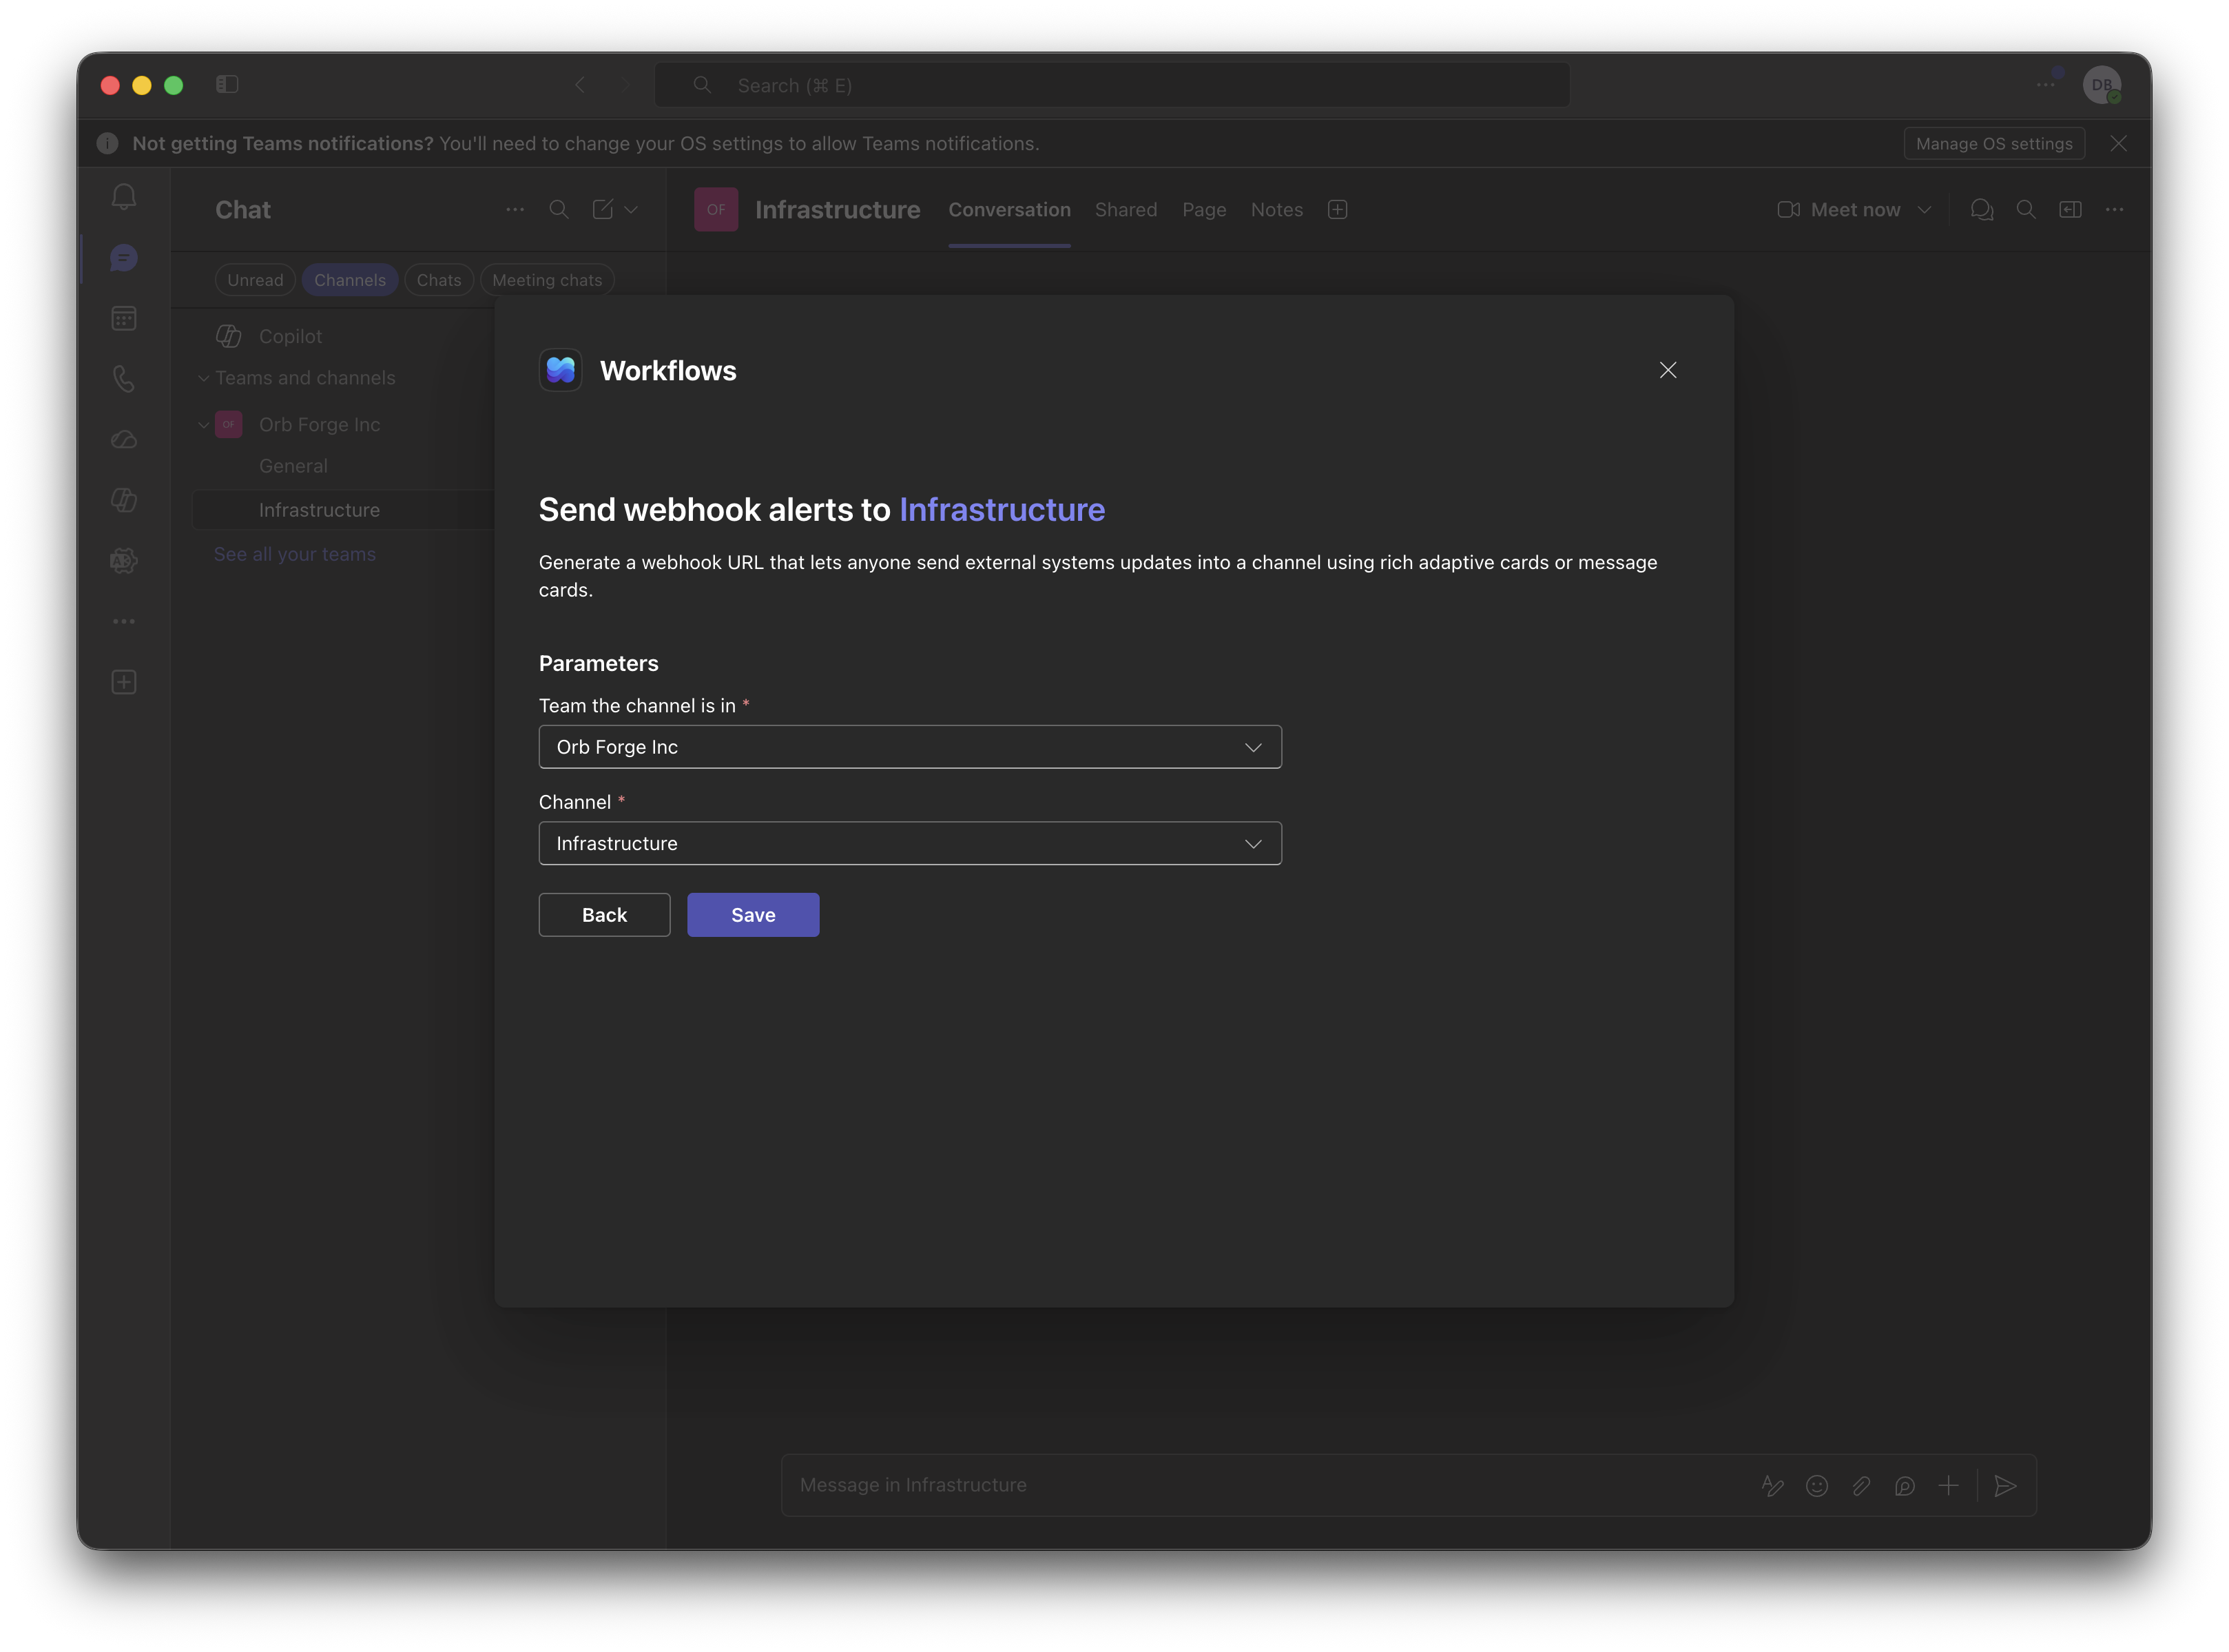Open composer actions plus icon

(x=1948, y=1486)
